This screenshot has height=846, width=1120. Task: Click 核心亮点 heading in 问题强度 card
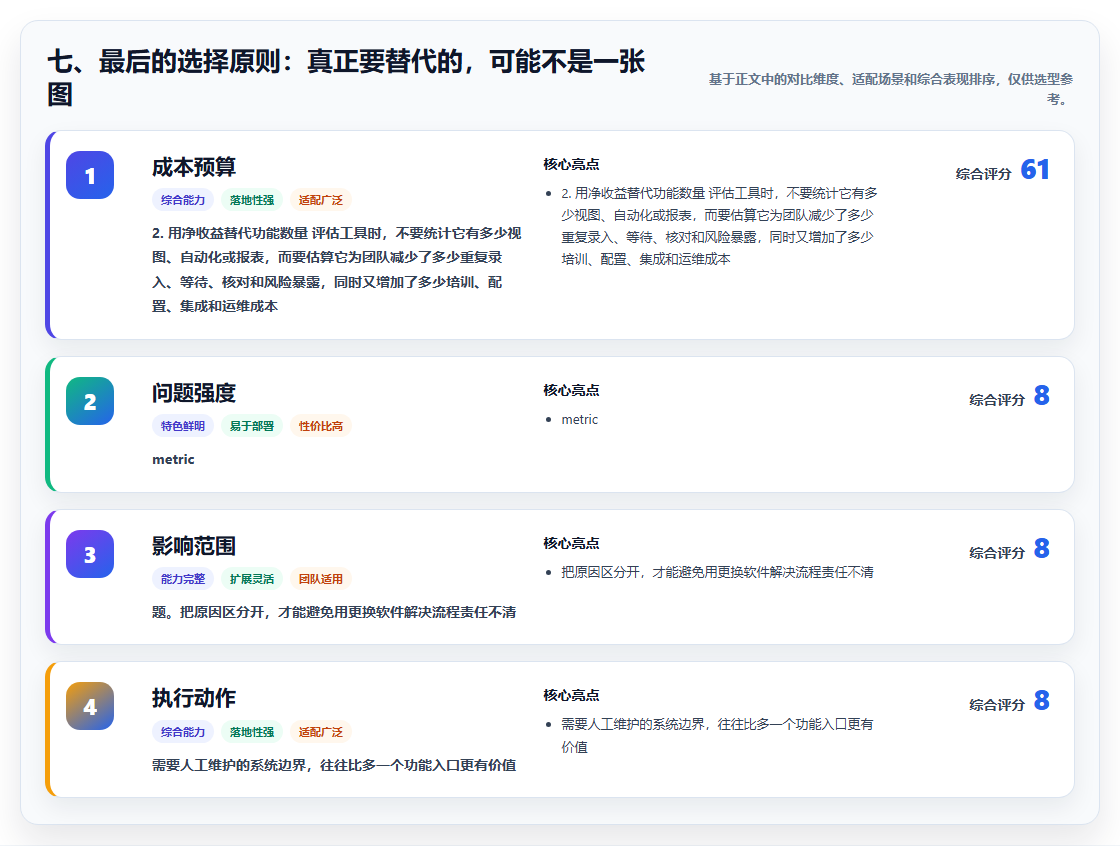[x=571, y=390]
